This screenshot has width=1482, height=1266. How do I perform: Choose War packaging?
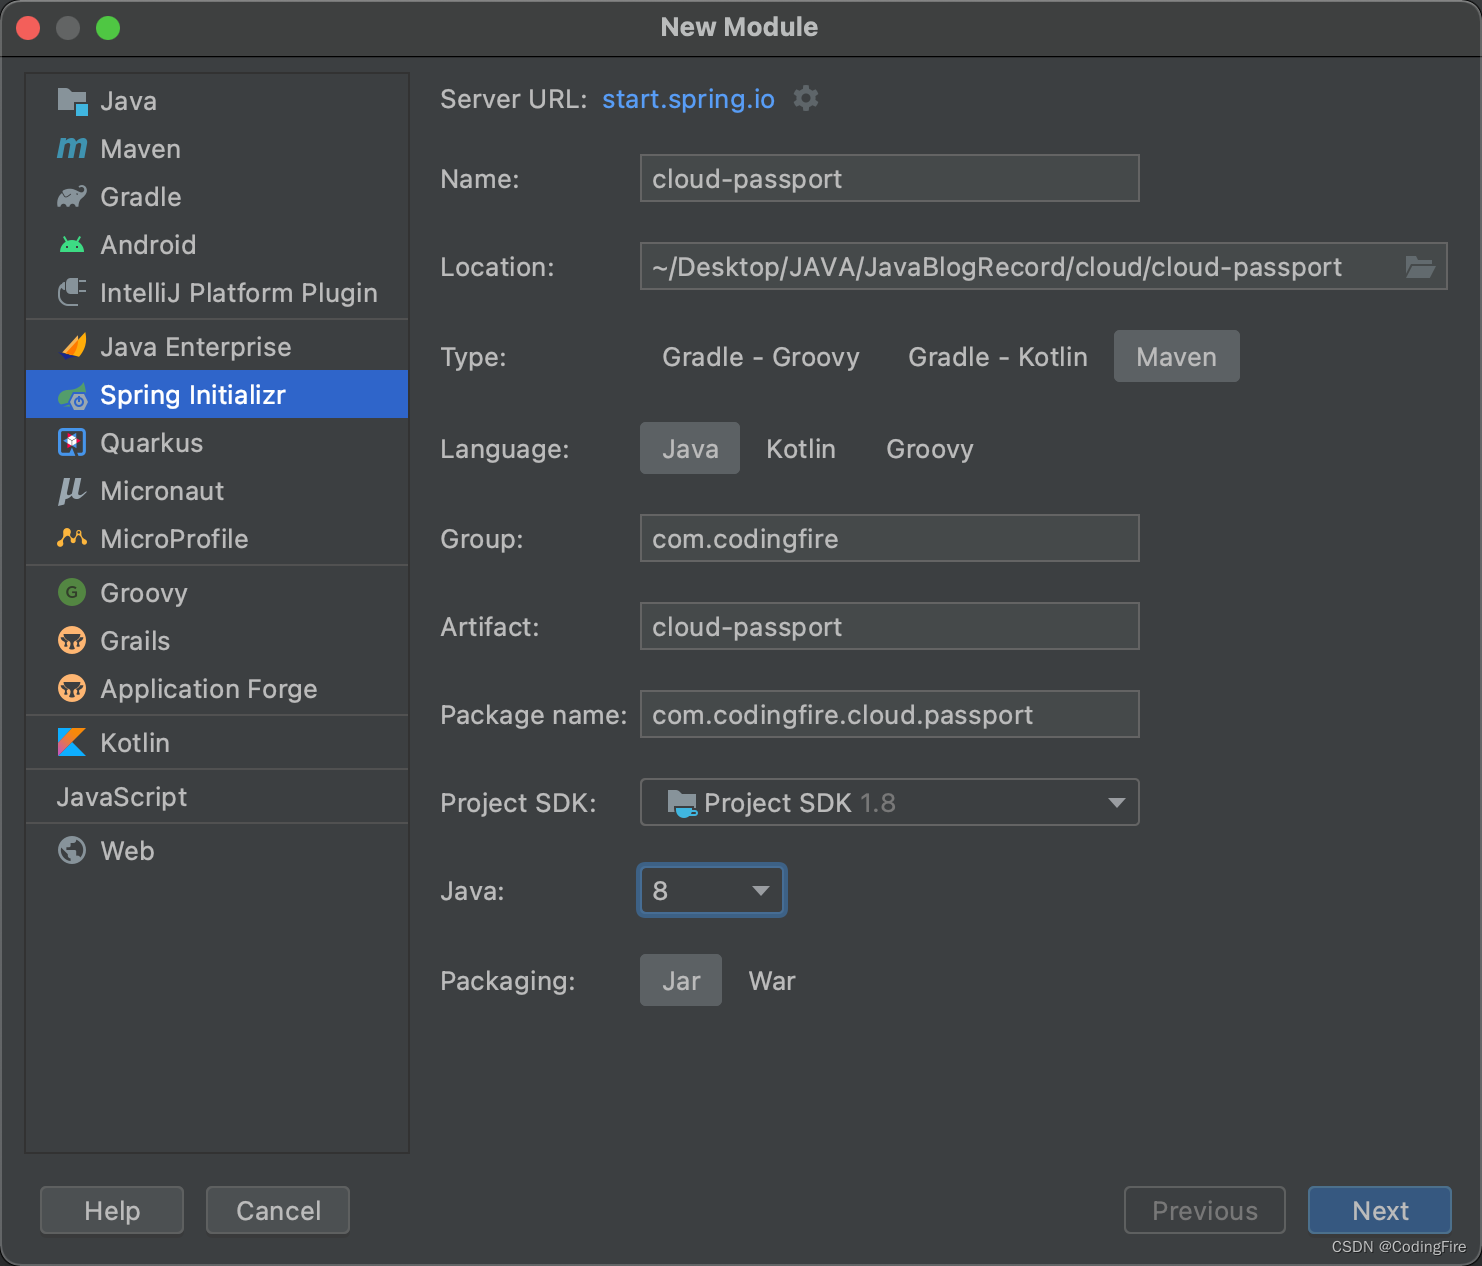pyautogui.click(x=771, y=981)
